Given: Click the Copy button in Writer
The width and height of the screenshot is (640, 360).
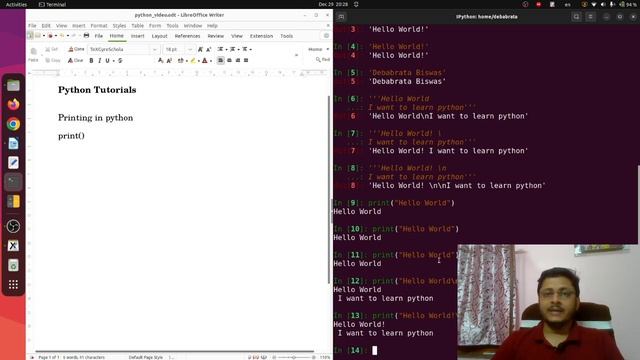Looking at the screenshot, I should 53,60.
